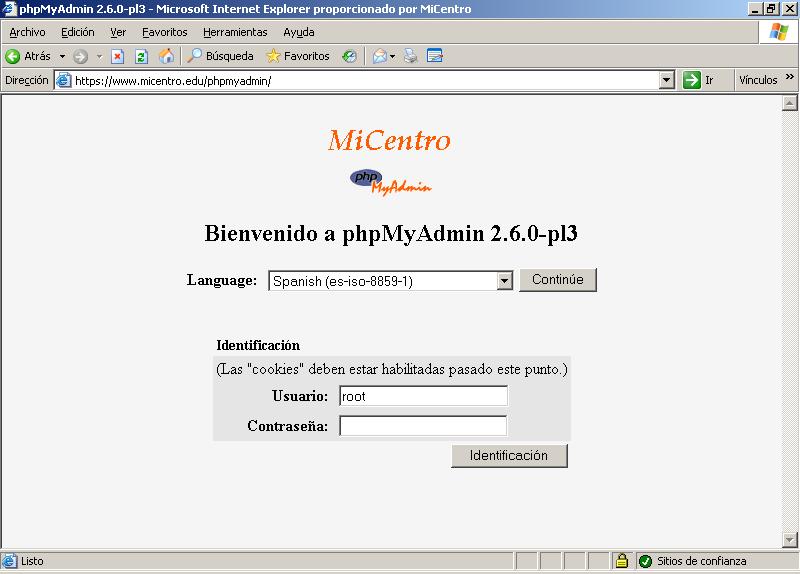Open the Favoritos star toolbar button

298,56
